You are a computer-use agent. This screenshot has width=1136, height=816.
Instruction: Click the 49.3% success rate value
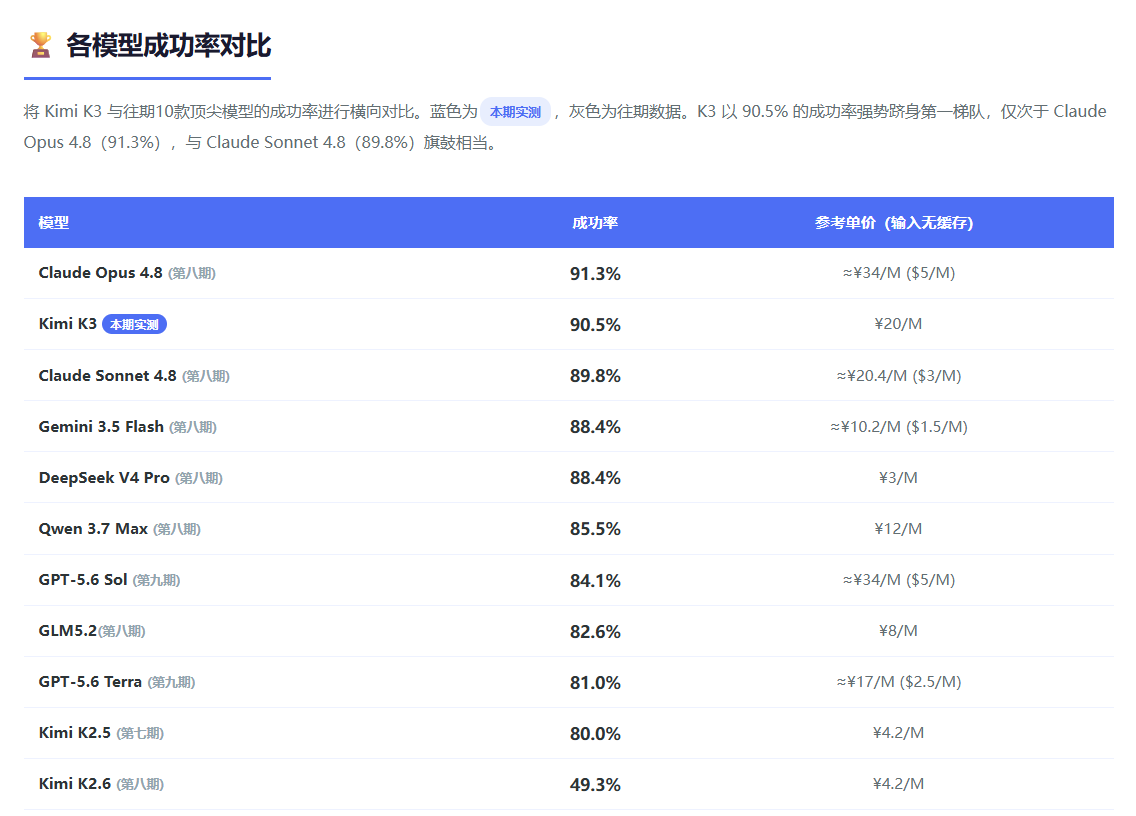click(595, 785)
